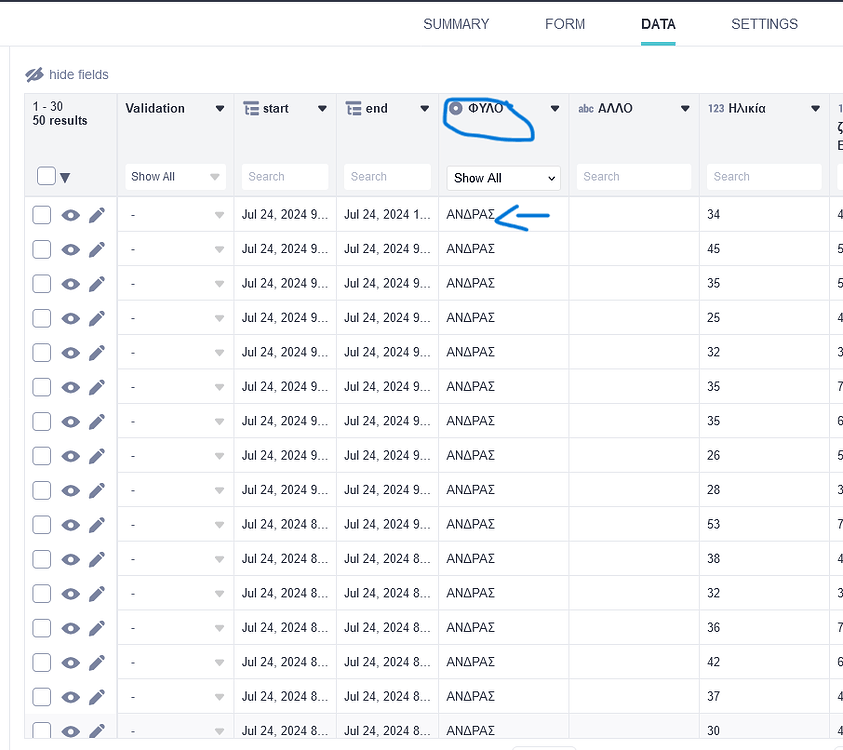The width and height of the screenshot is (843, 750).
Task: Switch to the SUMMARY tab
Action: point(456,23)
